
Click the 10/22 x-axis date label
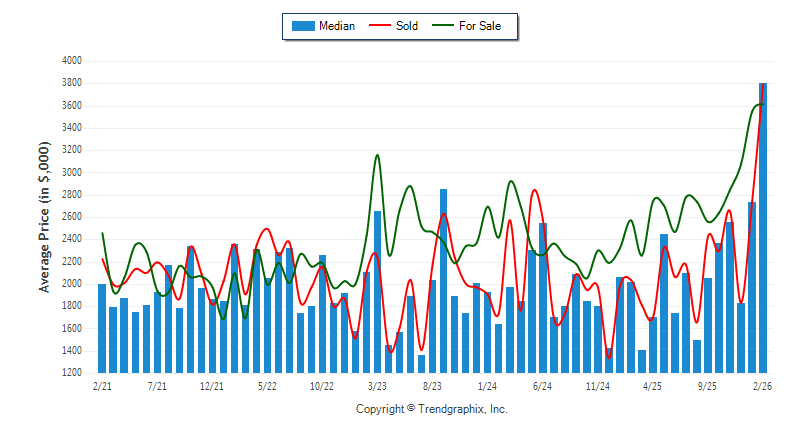pyautogui.click(x=321, y=385)
